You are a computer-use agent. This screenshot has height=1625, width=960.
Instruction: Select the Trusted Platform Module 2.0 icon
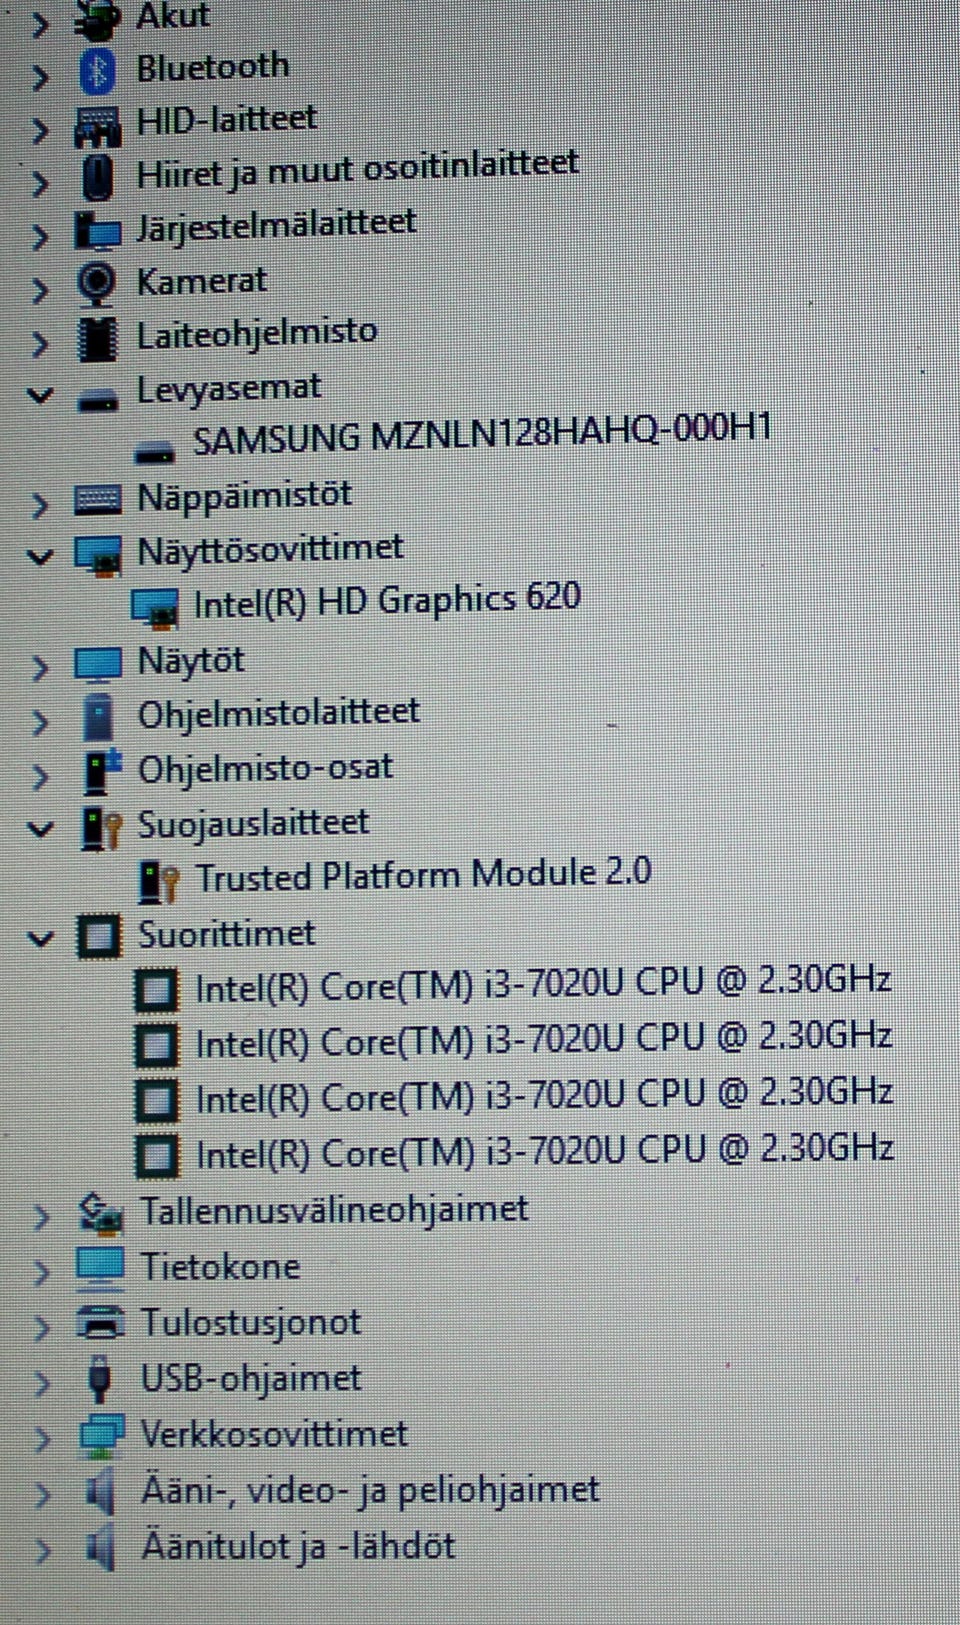coord(158,881)
